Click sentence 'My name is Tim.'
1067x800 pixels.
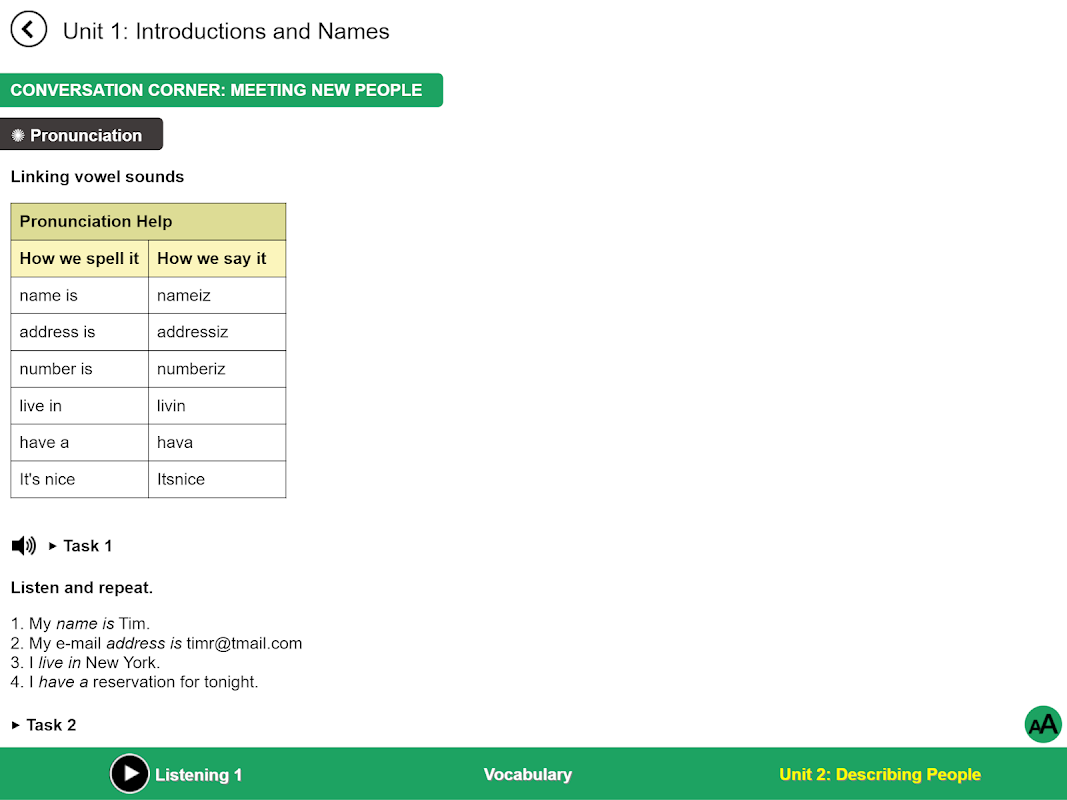(x=80, y=624)
